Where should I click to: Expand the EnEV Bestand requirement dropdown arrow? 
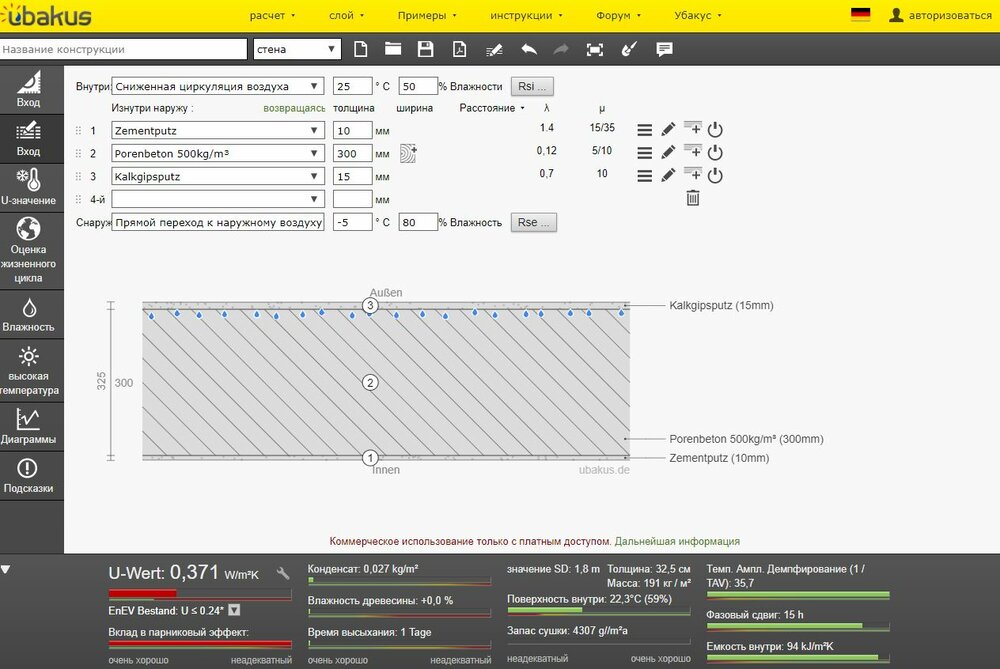[x=234, y=610]
